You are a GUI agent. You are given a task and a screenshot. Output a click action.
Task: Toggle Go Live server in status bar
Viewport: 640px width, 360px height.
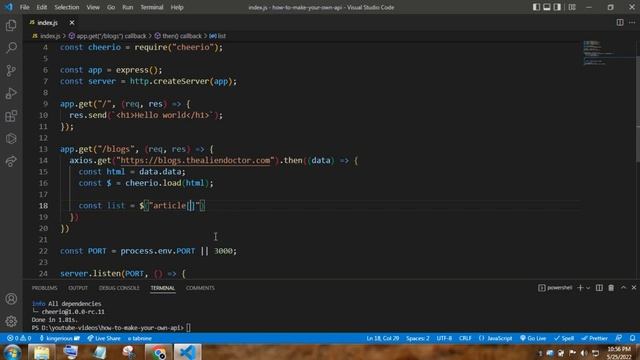[533, 338]
